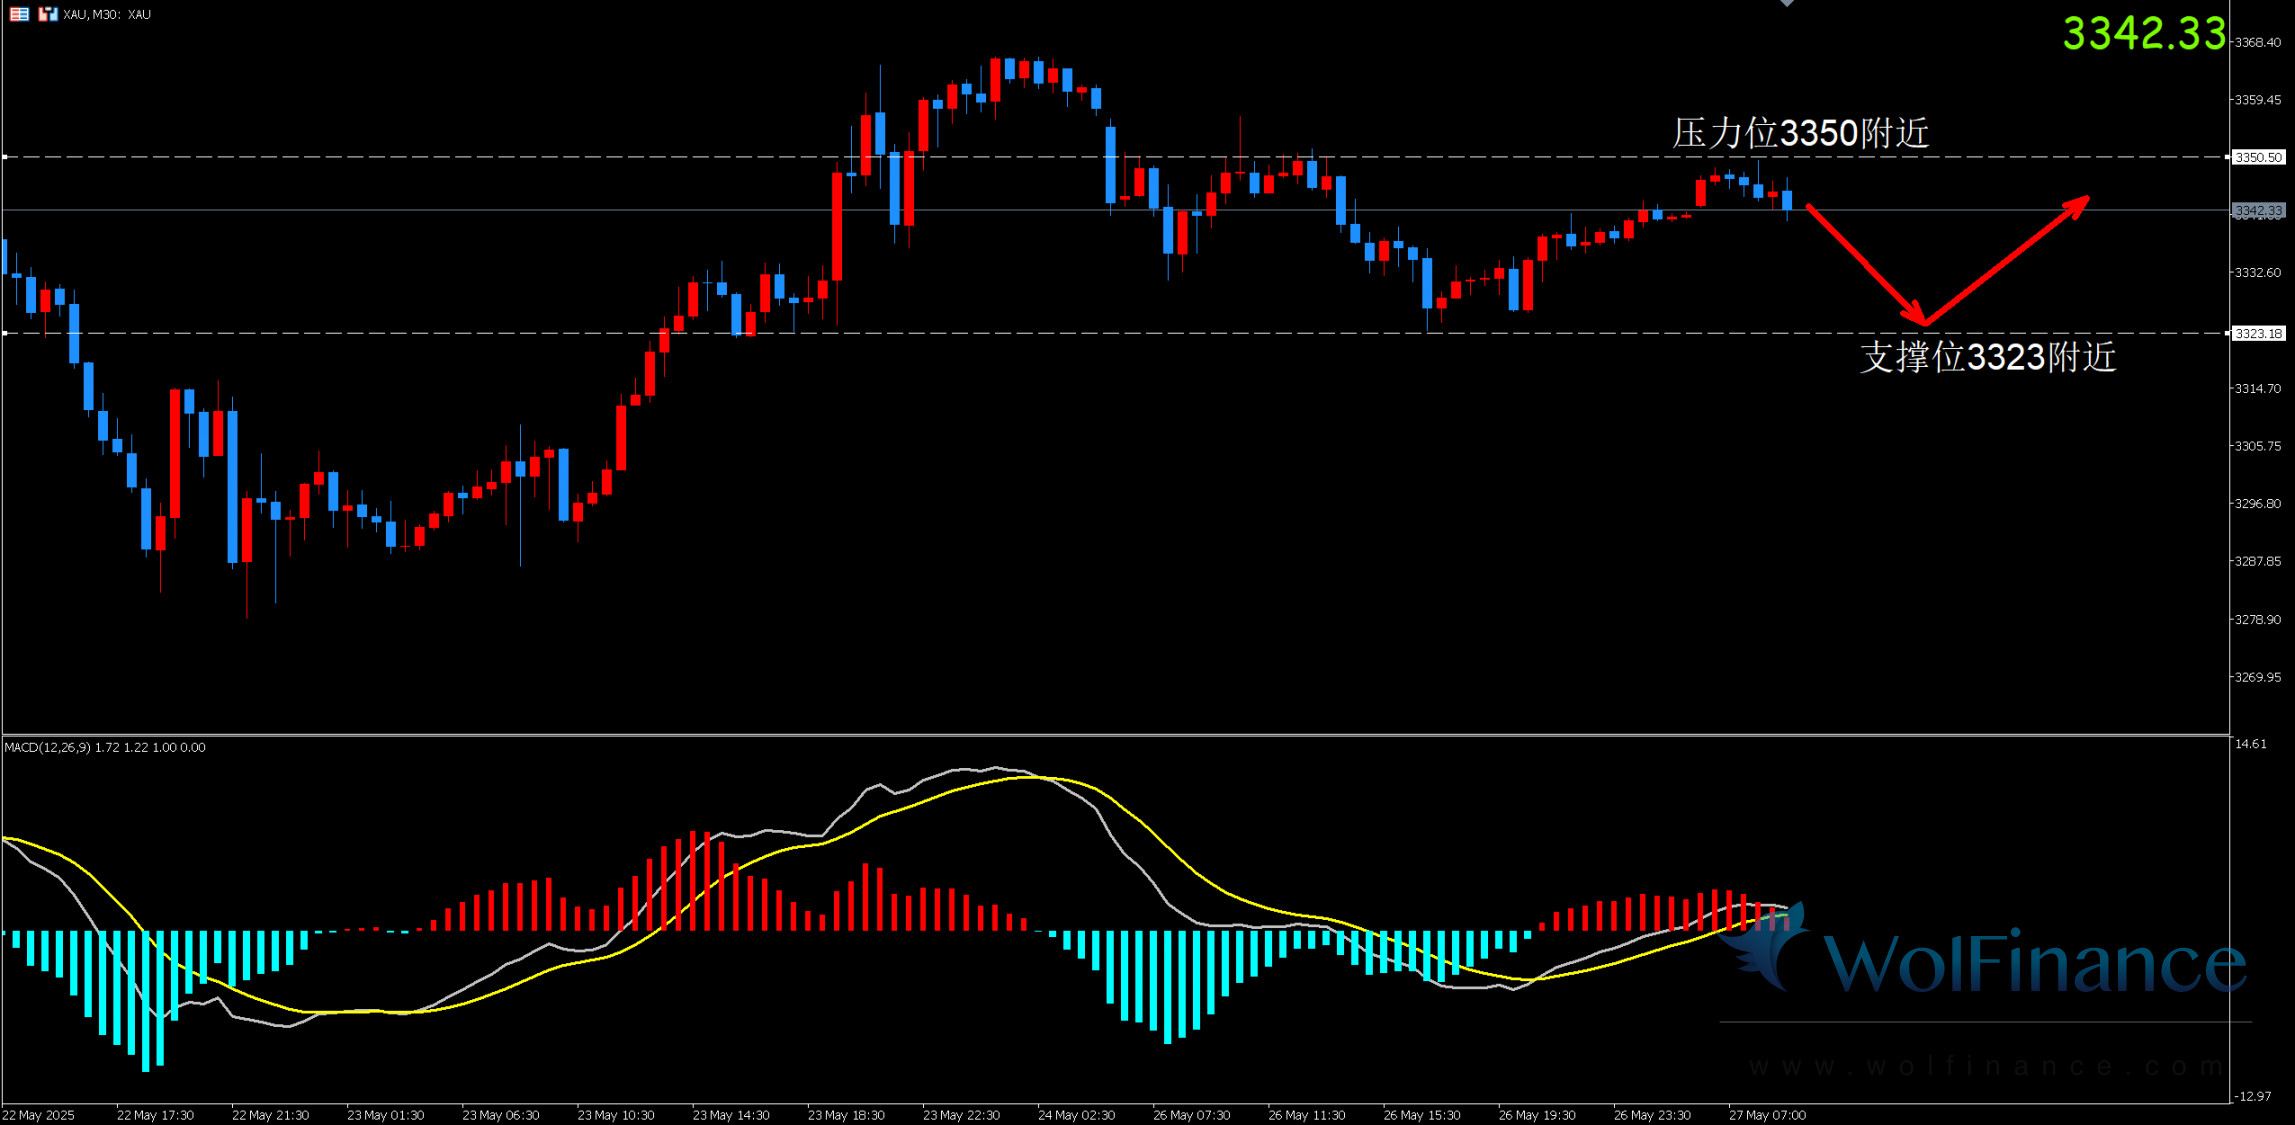Click the small handle on the 3323.18 line
Viewport: 2295px width, 1125px height.
point(5,333)
